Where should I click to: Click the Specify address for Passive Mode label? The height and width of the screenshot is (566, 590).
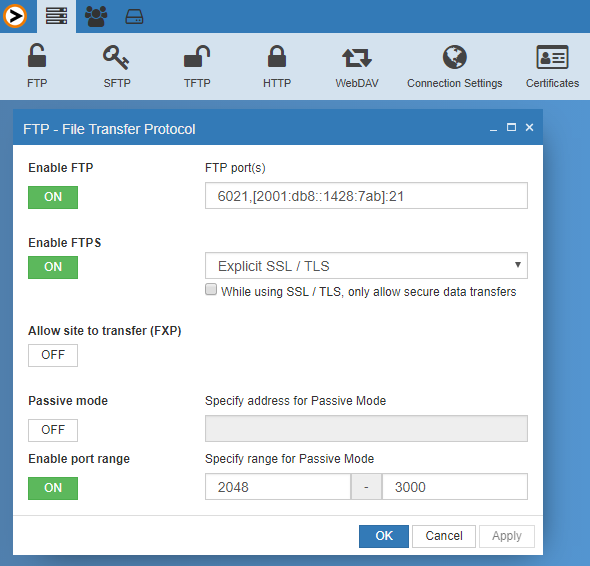coord(295,401)
